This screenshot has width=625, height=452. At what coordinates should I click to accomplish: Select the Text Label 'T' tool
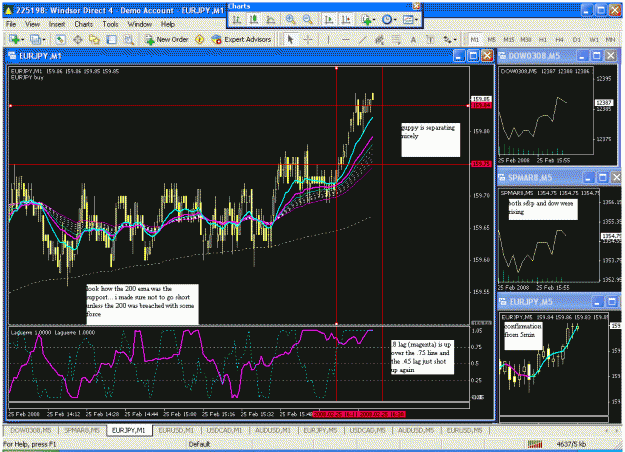pos(430,39)
